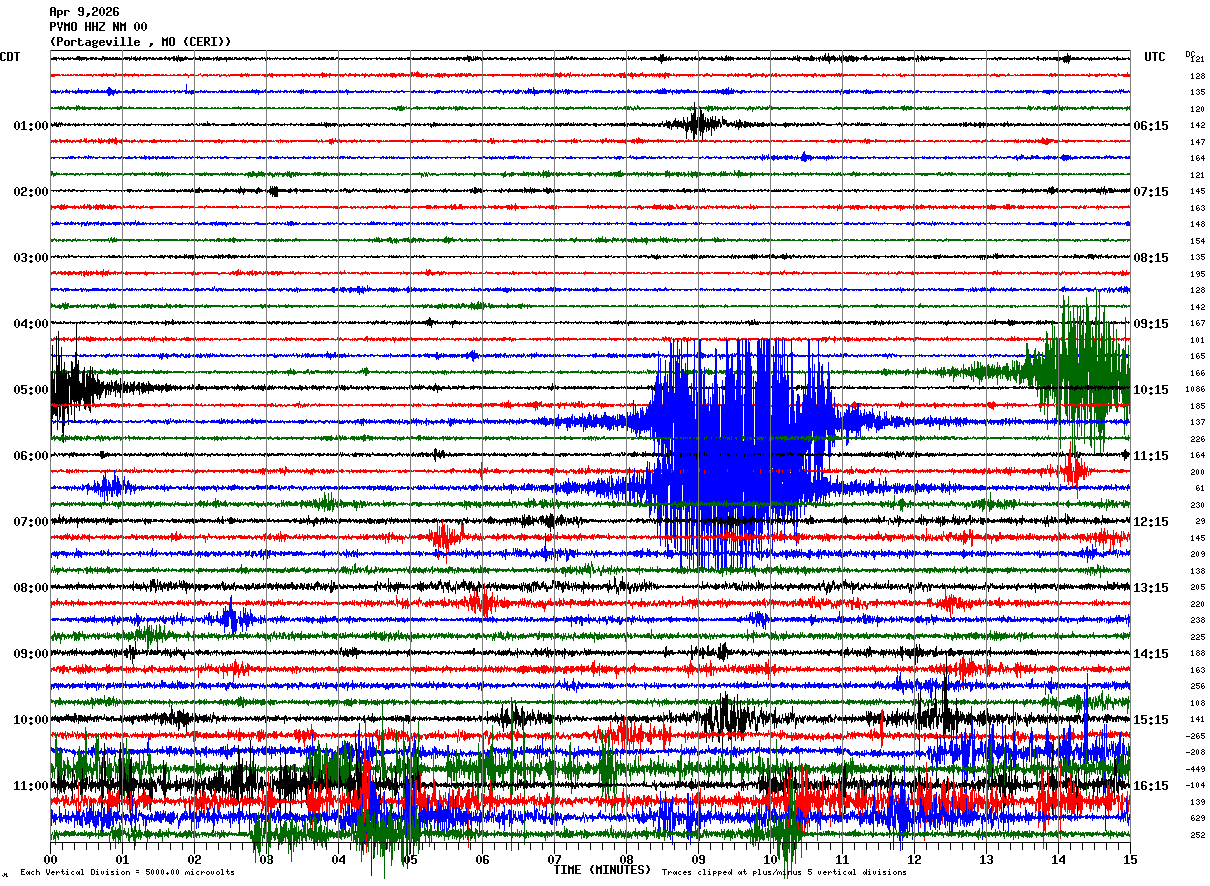Click the DC offset value '195'
Screen dimensions: 1210x886
click(1197, 274)
